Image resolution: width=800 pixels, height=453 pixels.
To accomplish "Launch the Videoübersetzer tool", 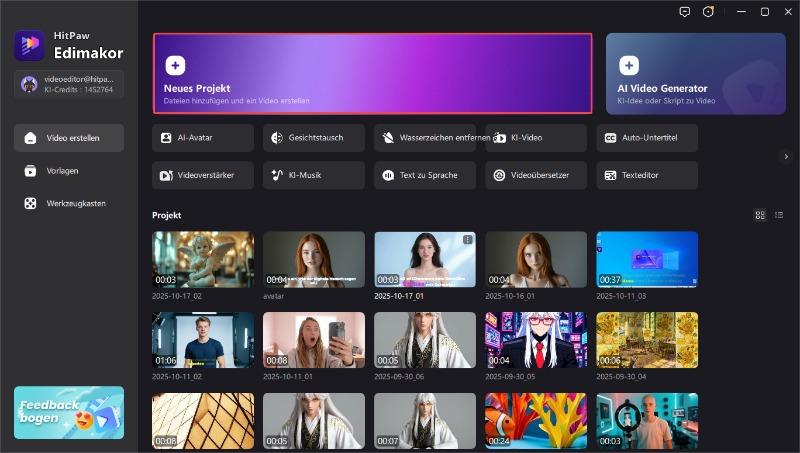I will point(535,175).
